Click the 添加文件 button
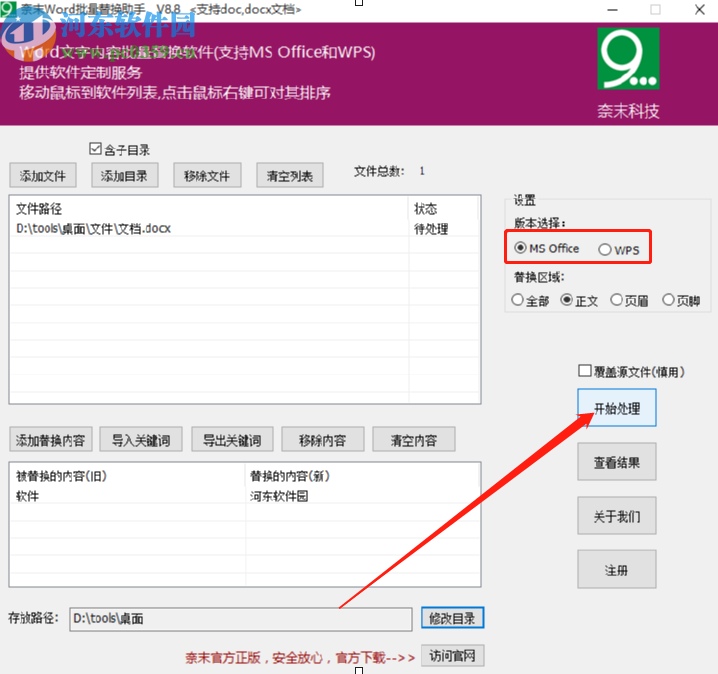 (43, 176)
